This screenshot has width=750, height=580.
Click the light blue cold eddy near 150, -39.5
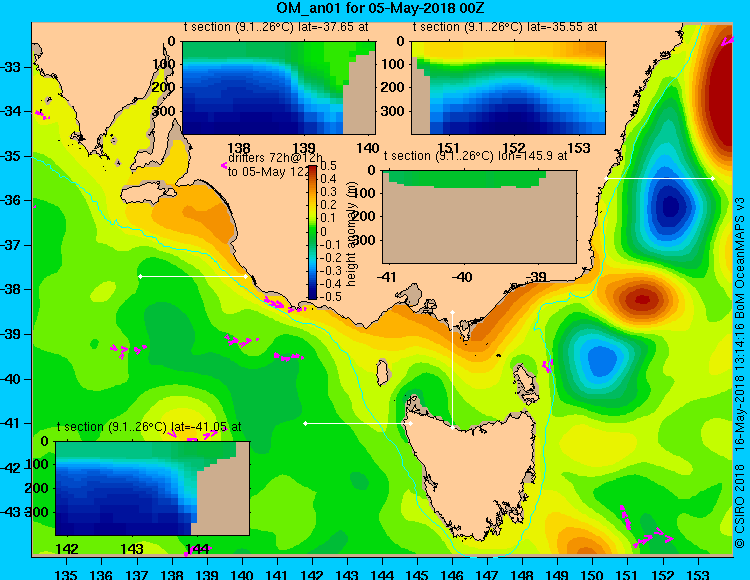point(602,360)
